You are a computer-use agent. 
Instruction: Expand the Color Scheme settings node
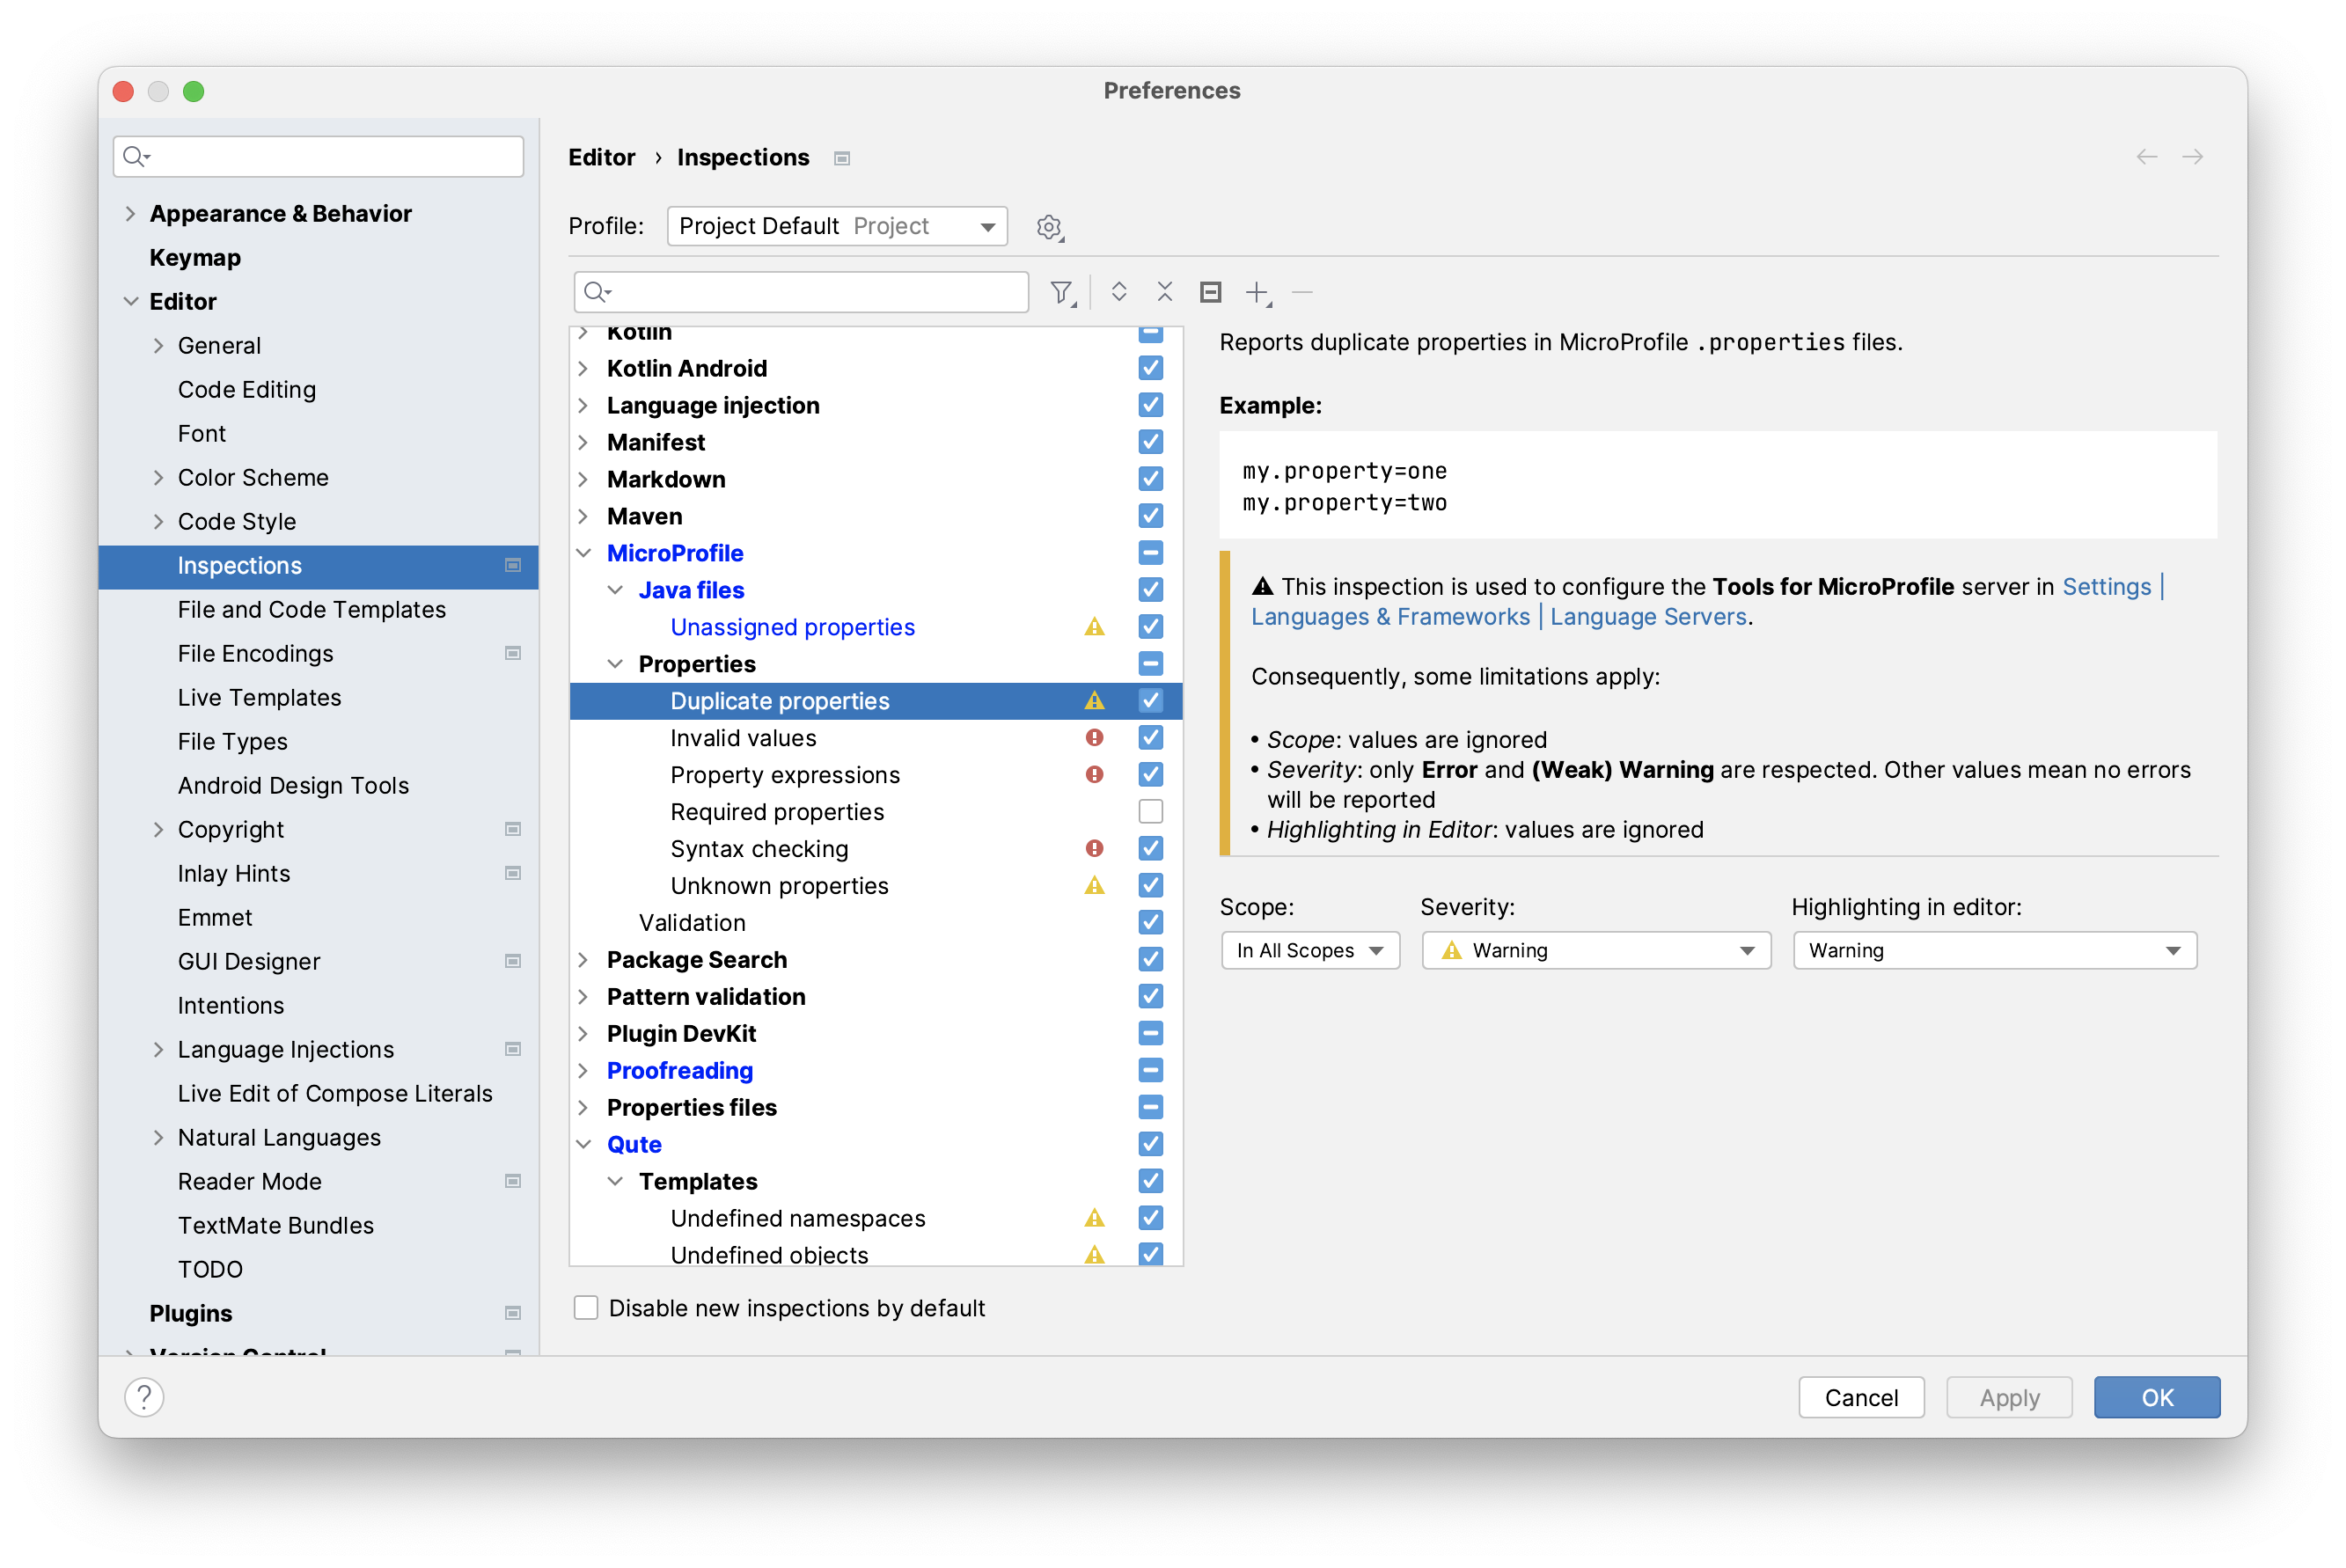(158, 478)
